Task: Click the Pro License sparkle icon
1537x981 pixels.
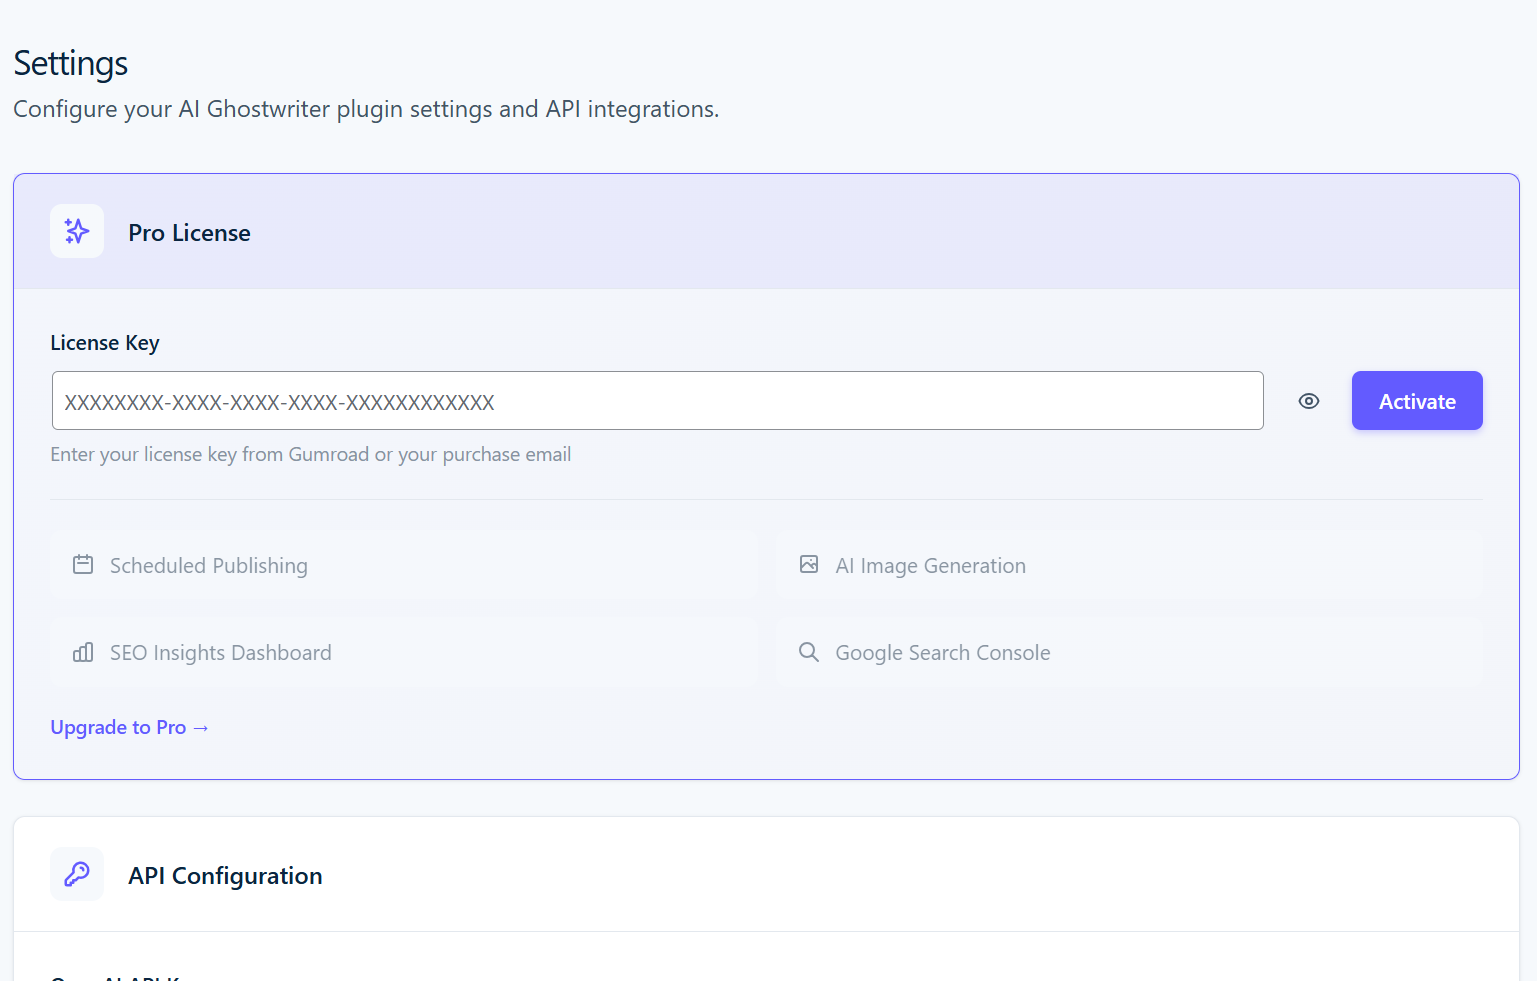Action: (77, 231)
